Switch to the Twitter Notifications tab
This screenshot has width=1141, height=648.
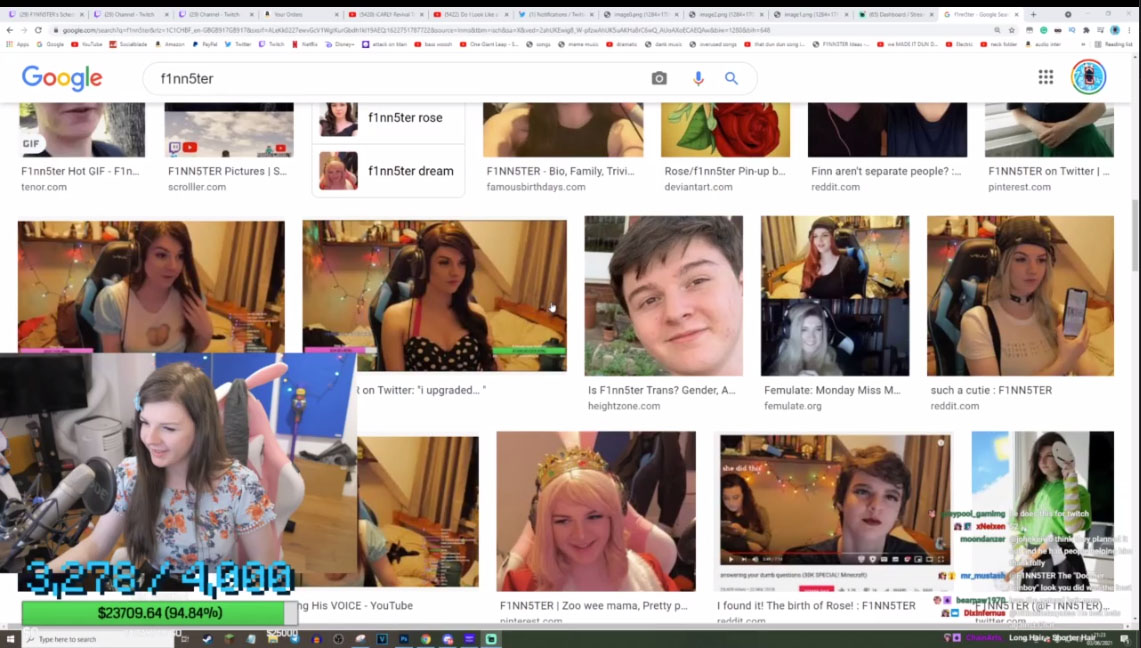[556, 14]
